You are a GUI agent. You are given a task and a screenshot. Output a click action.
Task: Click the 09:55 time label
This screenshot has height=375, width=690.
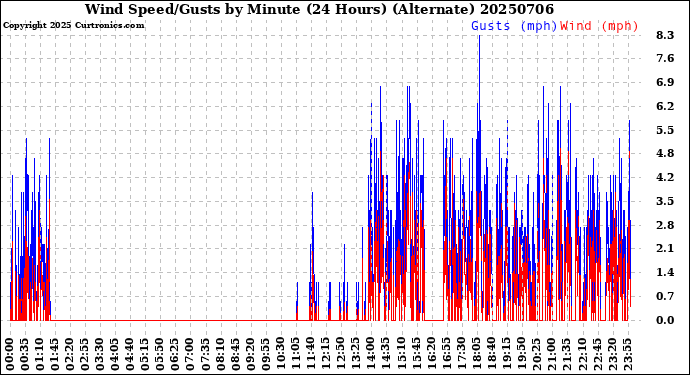[x=266, y=354]
